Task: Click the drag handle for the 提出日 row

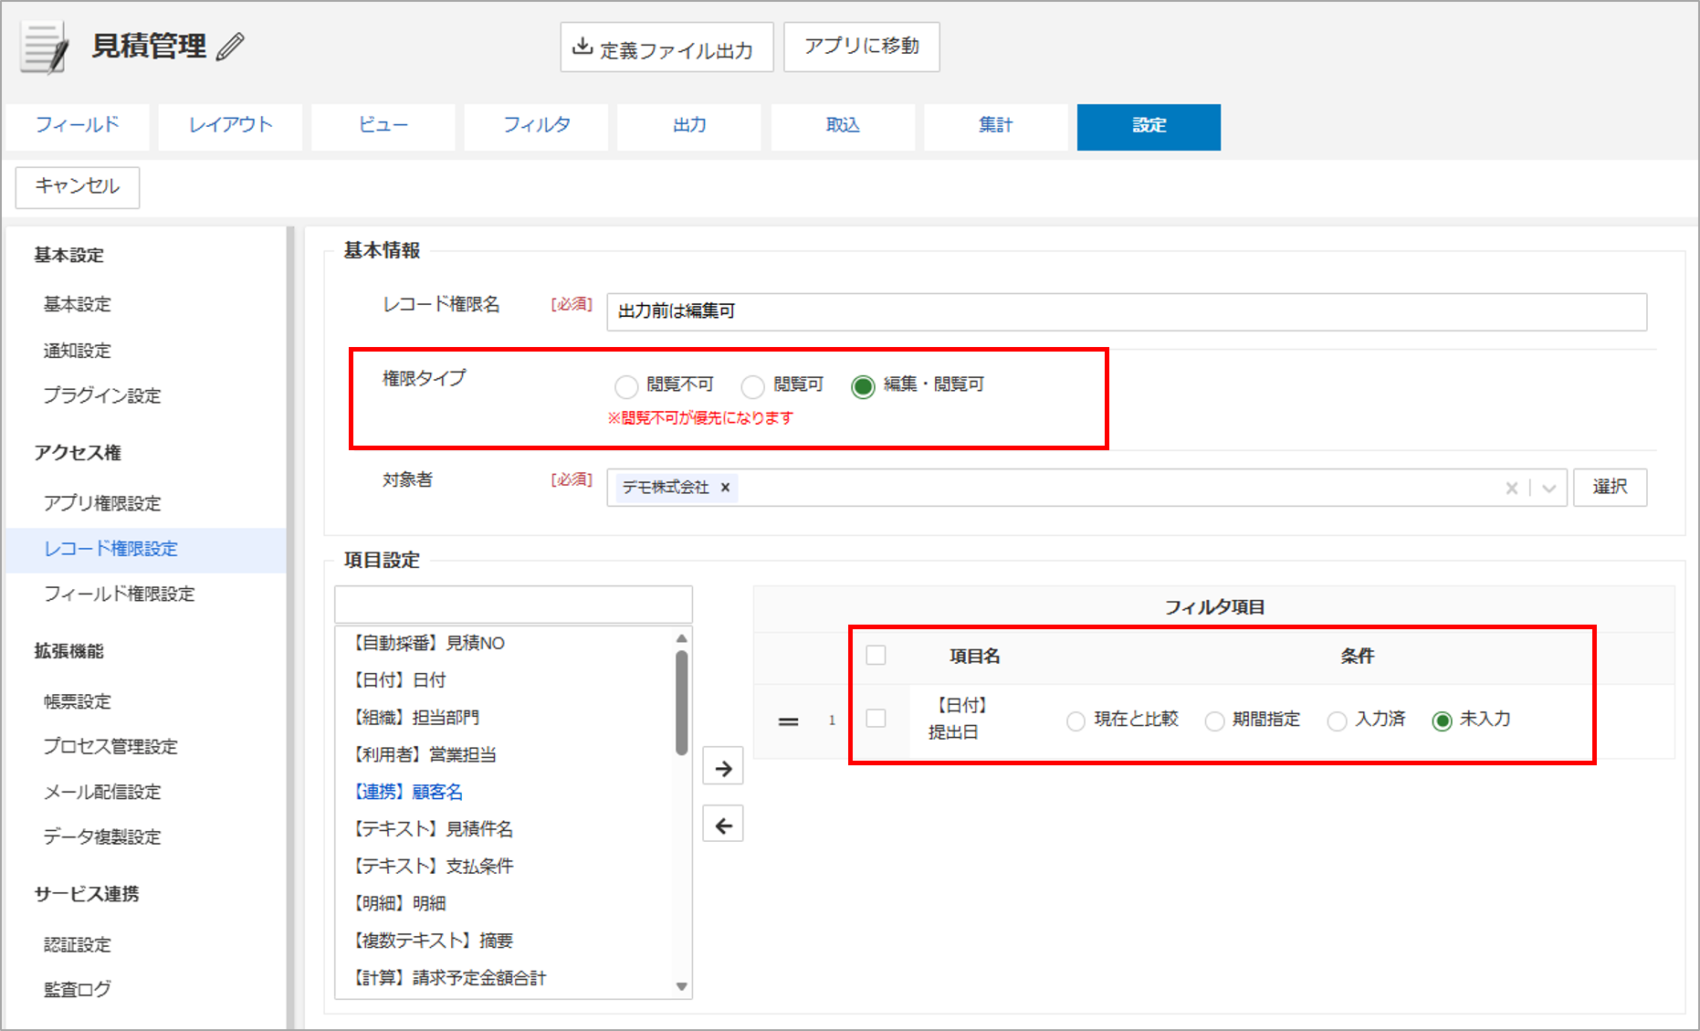Action: tap(788, 720)
